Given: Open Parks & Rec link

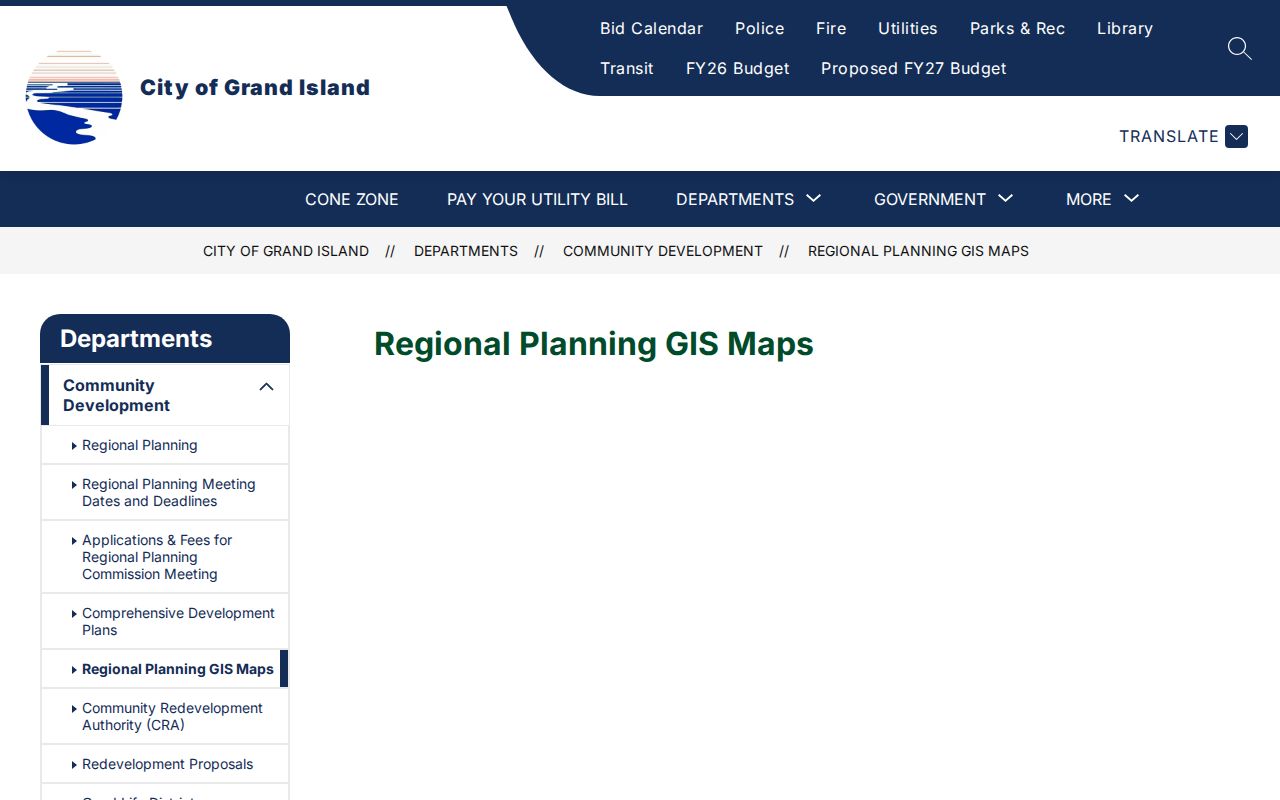Looking at the screenshot, I should point(1017,29).
